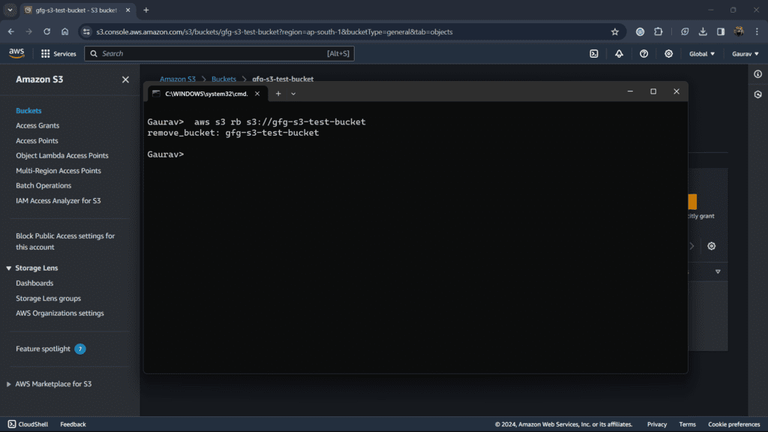768x432 pixels.
Task: Select the gfg-s3-test-bucket browser tab
Action: (77, 10)
